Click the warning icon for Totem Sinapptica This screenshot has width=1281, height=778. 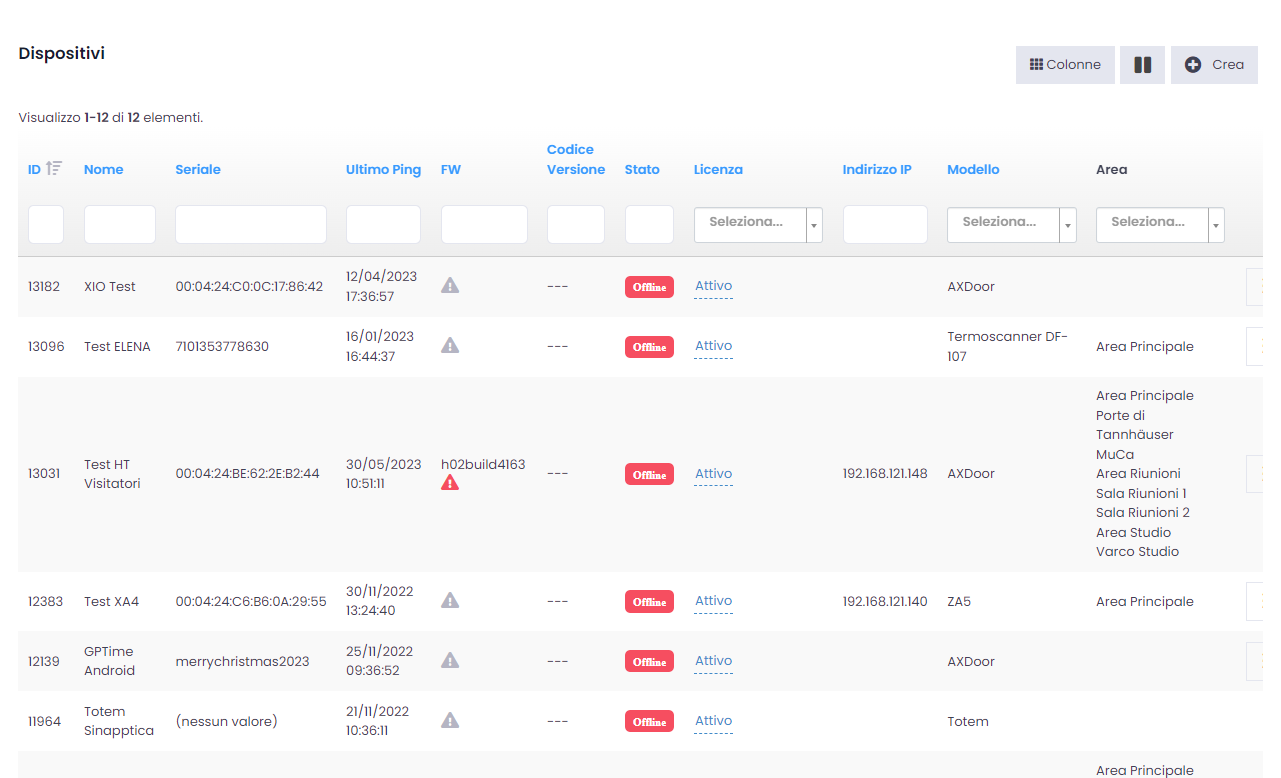coord(450,721)
